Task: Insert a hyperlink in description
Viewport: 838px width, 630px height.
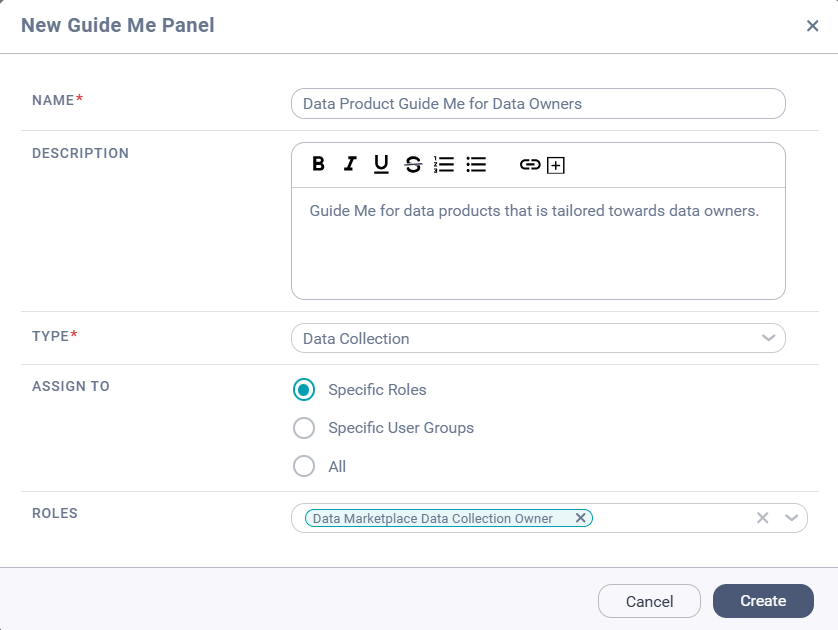Action: 530,164
